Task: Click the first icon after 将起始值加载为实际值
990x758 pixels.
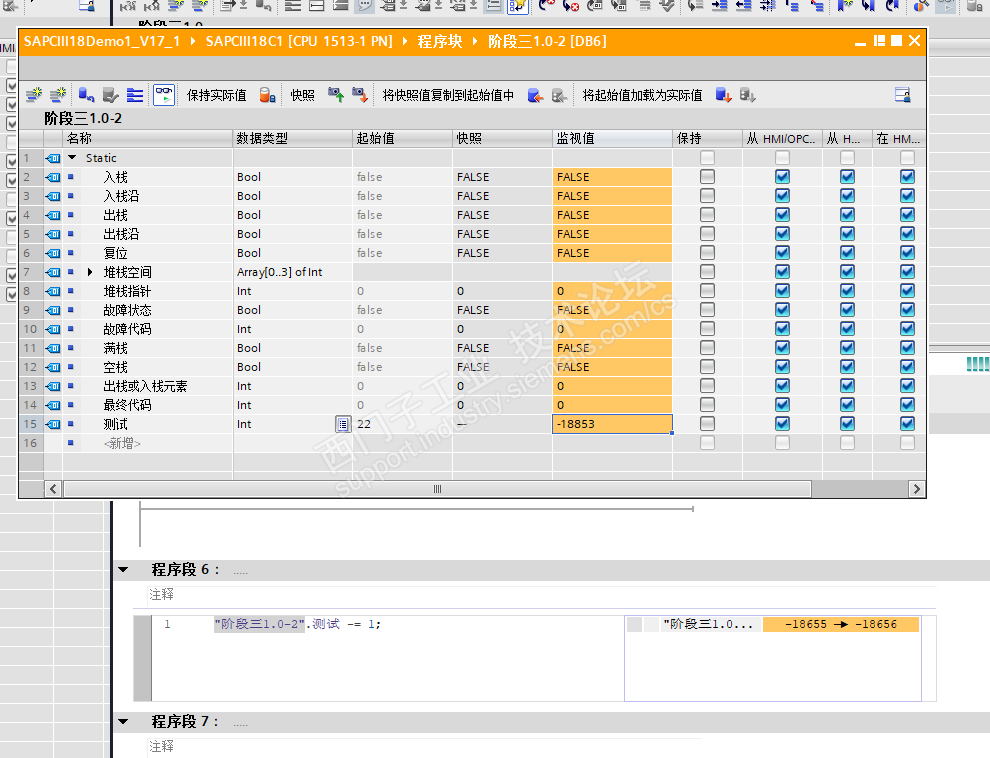Action: [724, 95]
